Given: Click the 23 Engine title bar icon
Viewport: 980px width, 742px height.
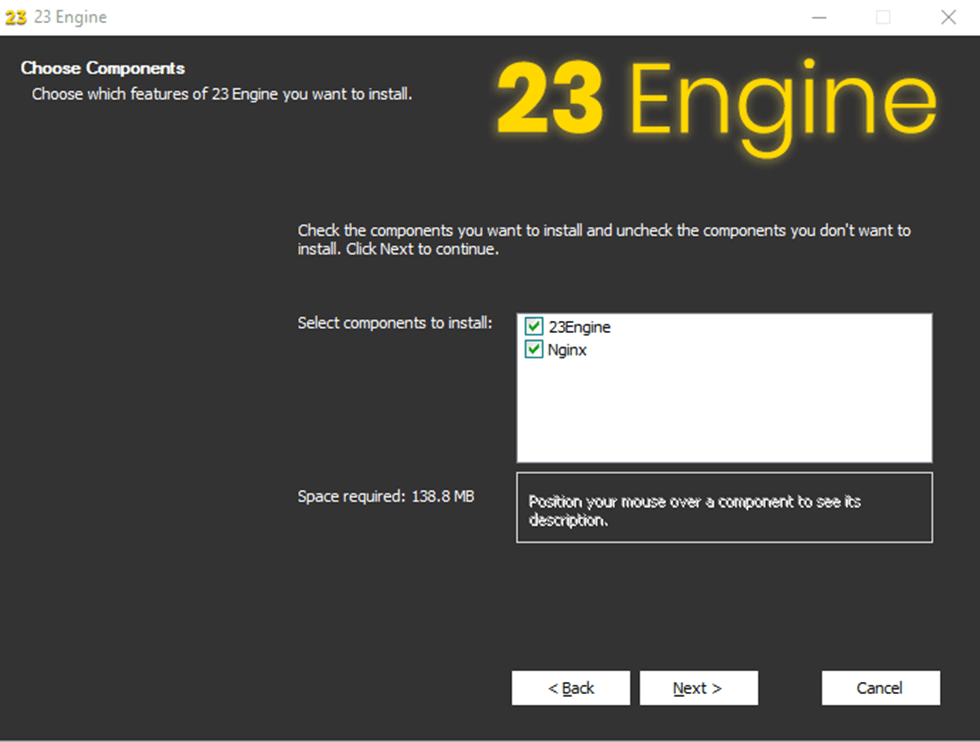Looking at the screenshot, I should pyautogui.click(x=16, y=17).
